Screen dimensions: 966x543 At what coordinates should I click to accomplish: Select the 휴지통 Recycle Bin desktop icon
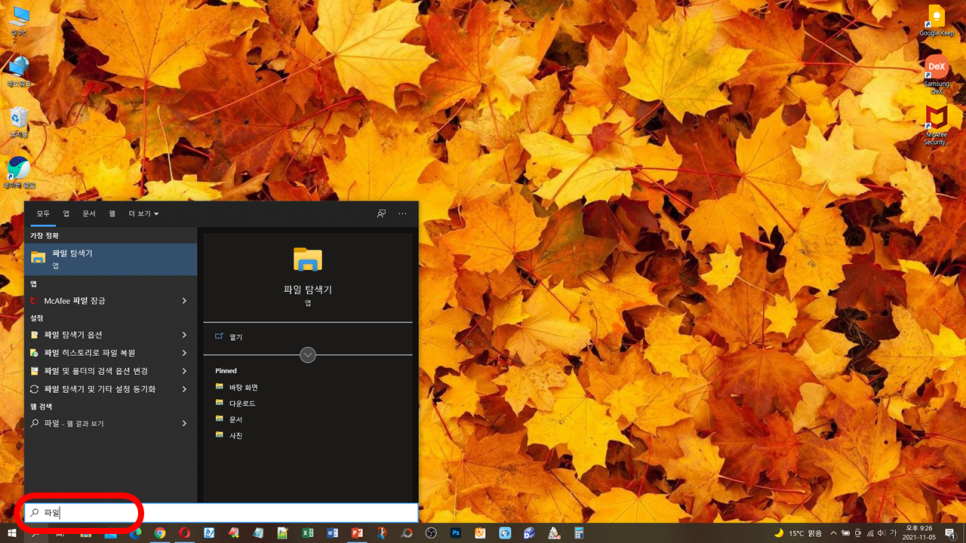click(19, 121)
